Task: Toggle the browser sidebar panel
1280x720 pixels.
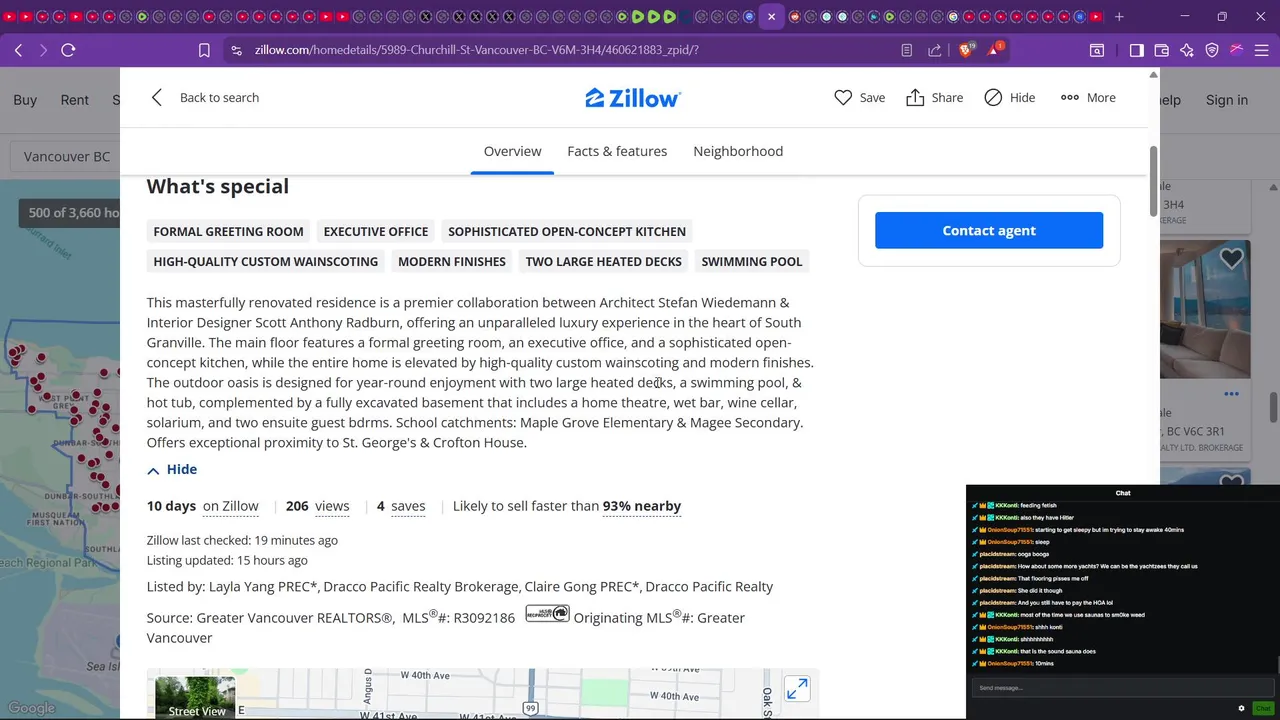Action: point(1137,50)
